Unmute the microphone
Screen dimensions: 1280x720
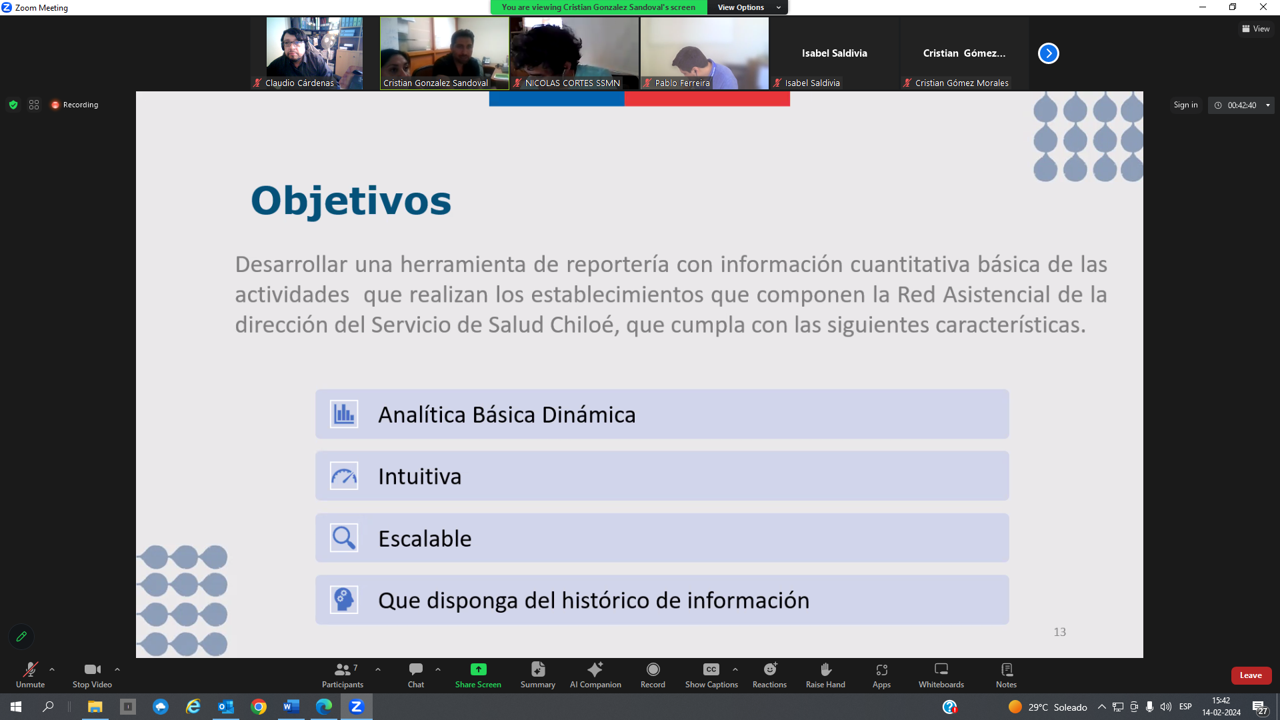click(x=30, y=675)
